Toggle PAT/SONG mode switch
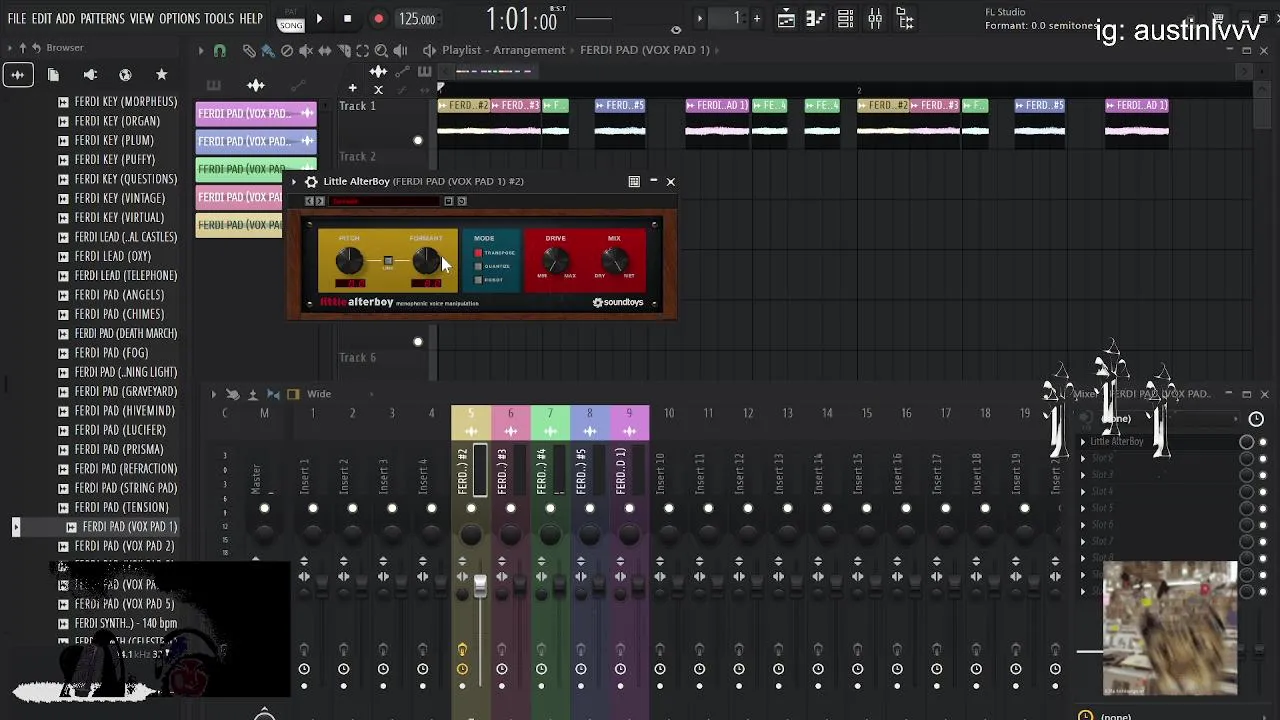 pos(291,19)
